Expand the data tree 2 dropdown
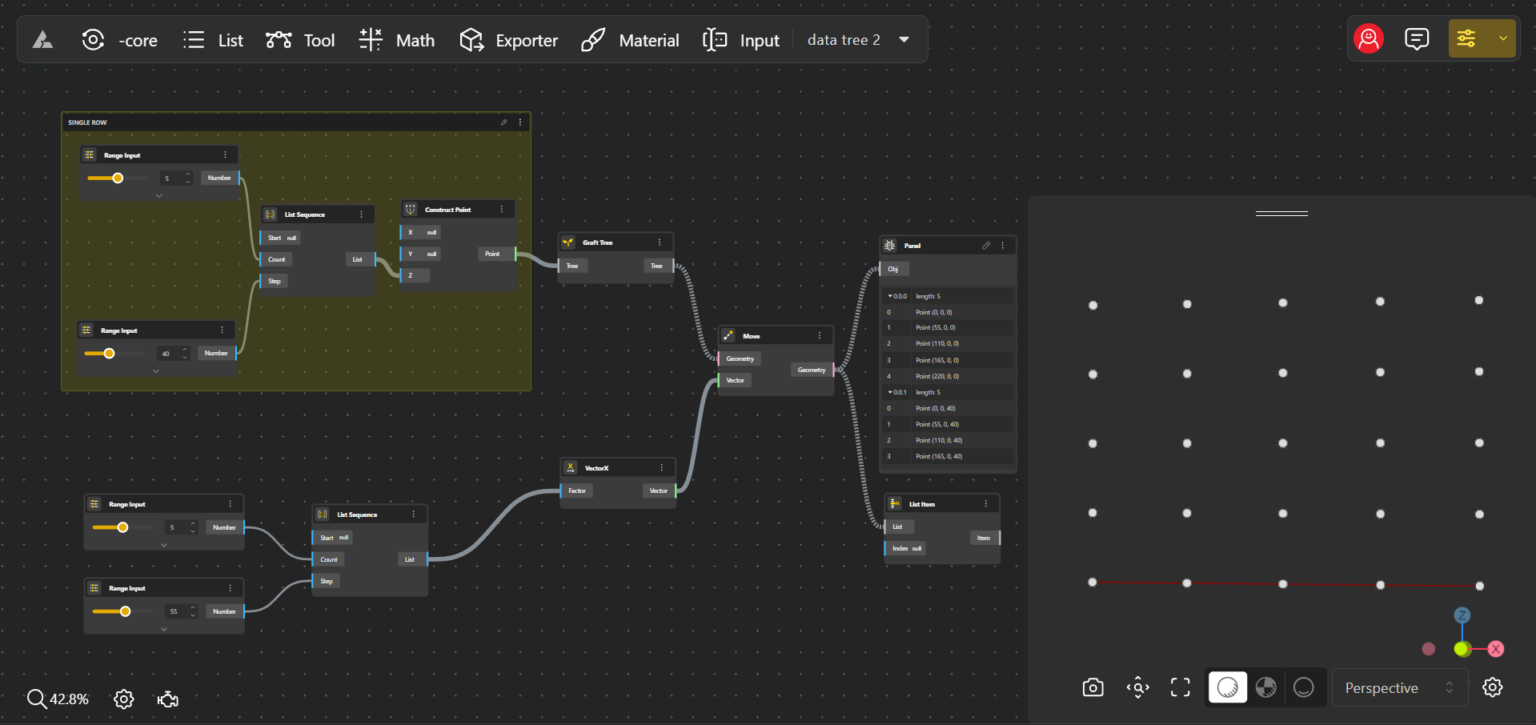 (x=903, y=39)
